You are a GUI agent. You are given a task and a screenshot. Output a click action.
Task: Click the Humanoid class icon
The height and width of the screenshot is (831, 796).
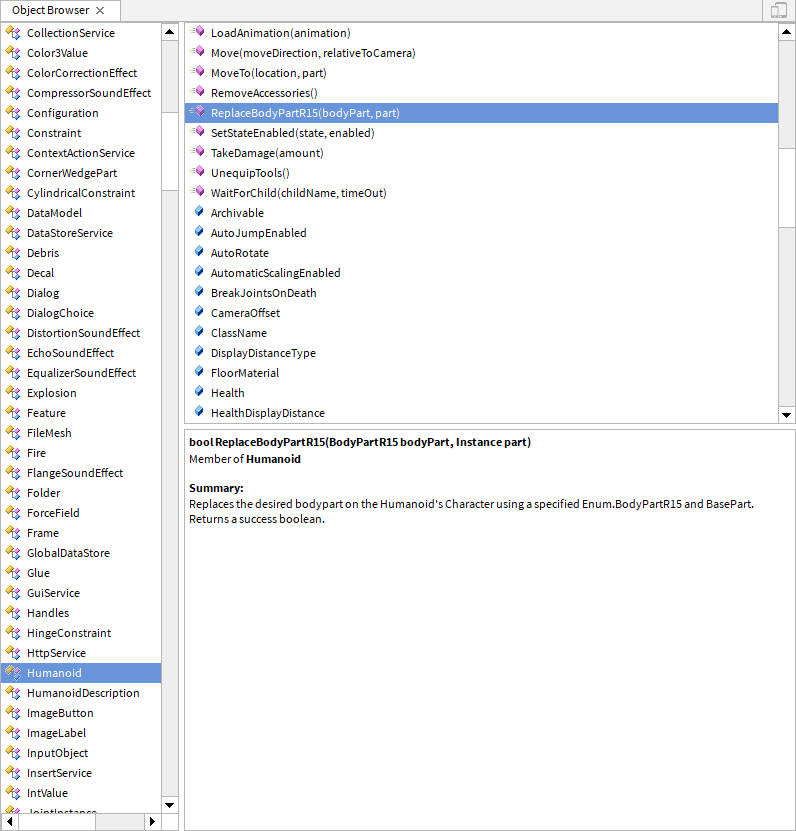pyautogui.click(x=13, y=673)
